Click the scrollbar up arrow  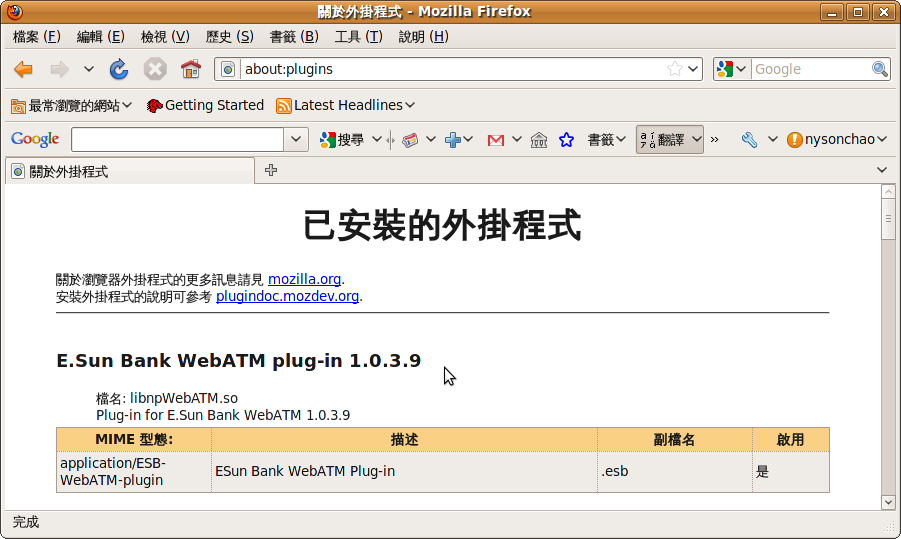[888, 191]
